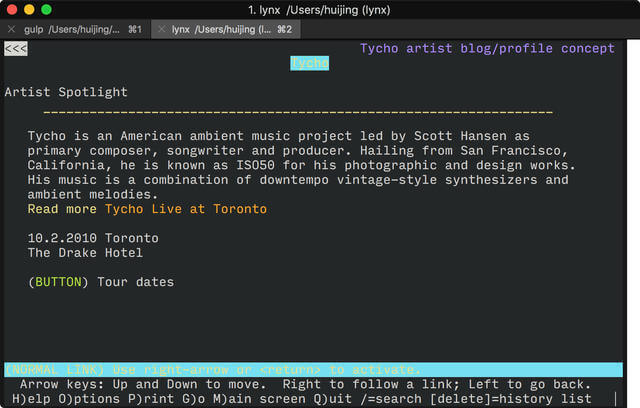This screenshot has height=408, width=640.
Task: Click the yellow minimize window button
Action: (29, 9)
